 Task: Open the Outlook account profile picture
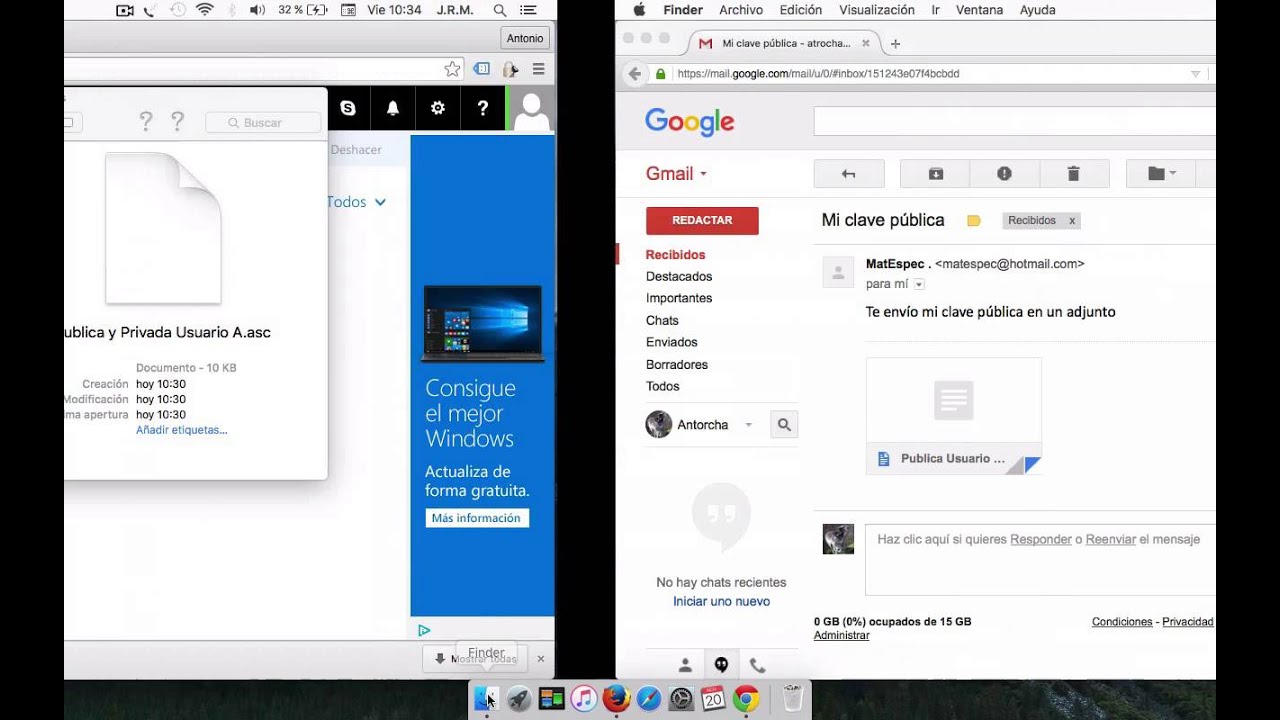532,109
